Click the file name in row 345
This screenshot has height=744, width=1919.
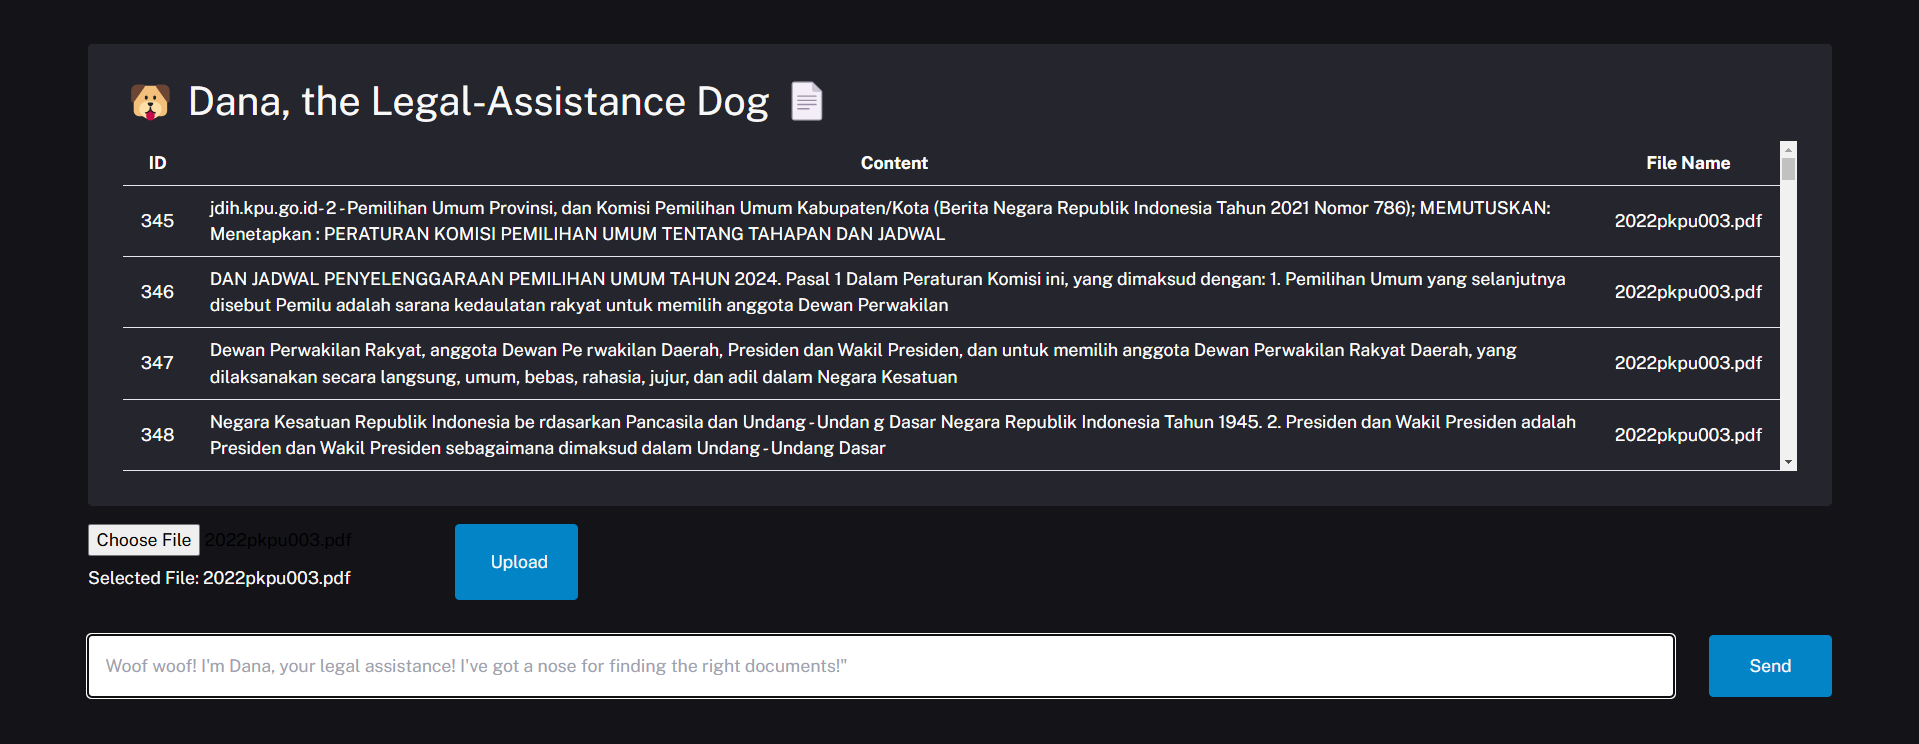1687,221
